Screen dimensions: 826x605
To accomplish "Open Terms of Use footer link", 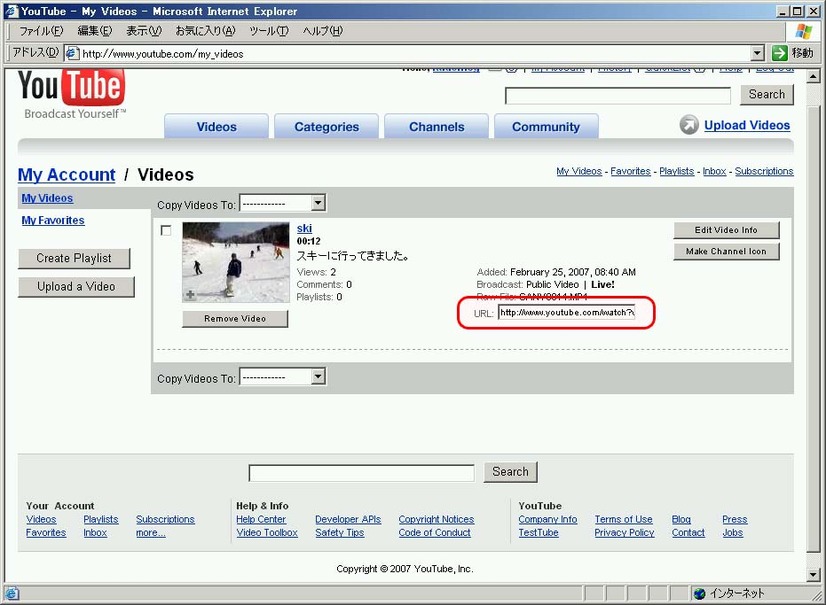I will click(x=623, y=519).
